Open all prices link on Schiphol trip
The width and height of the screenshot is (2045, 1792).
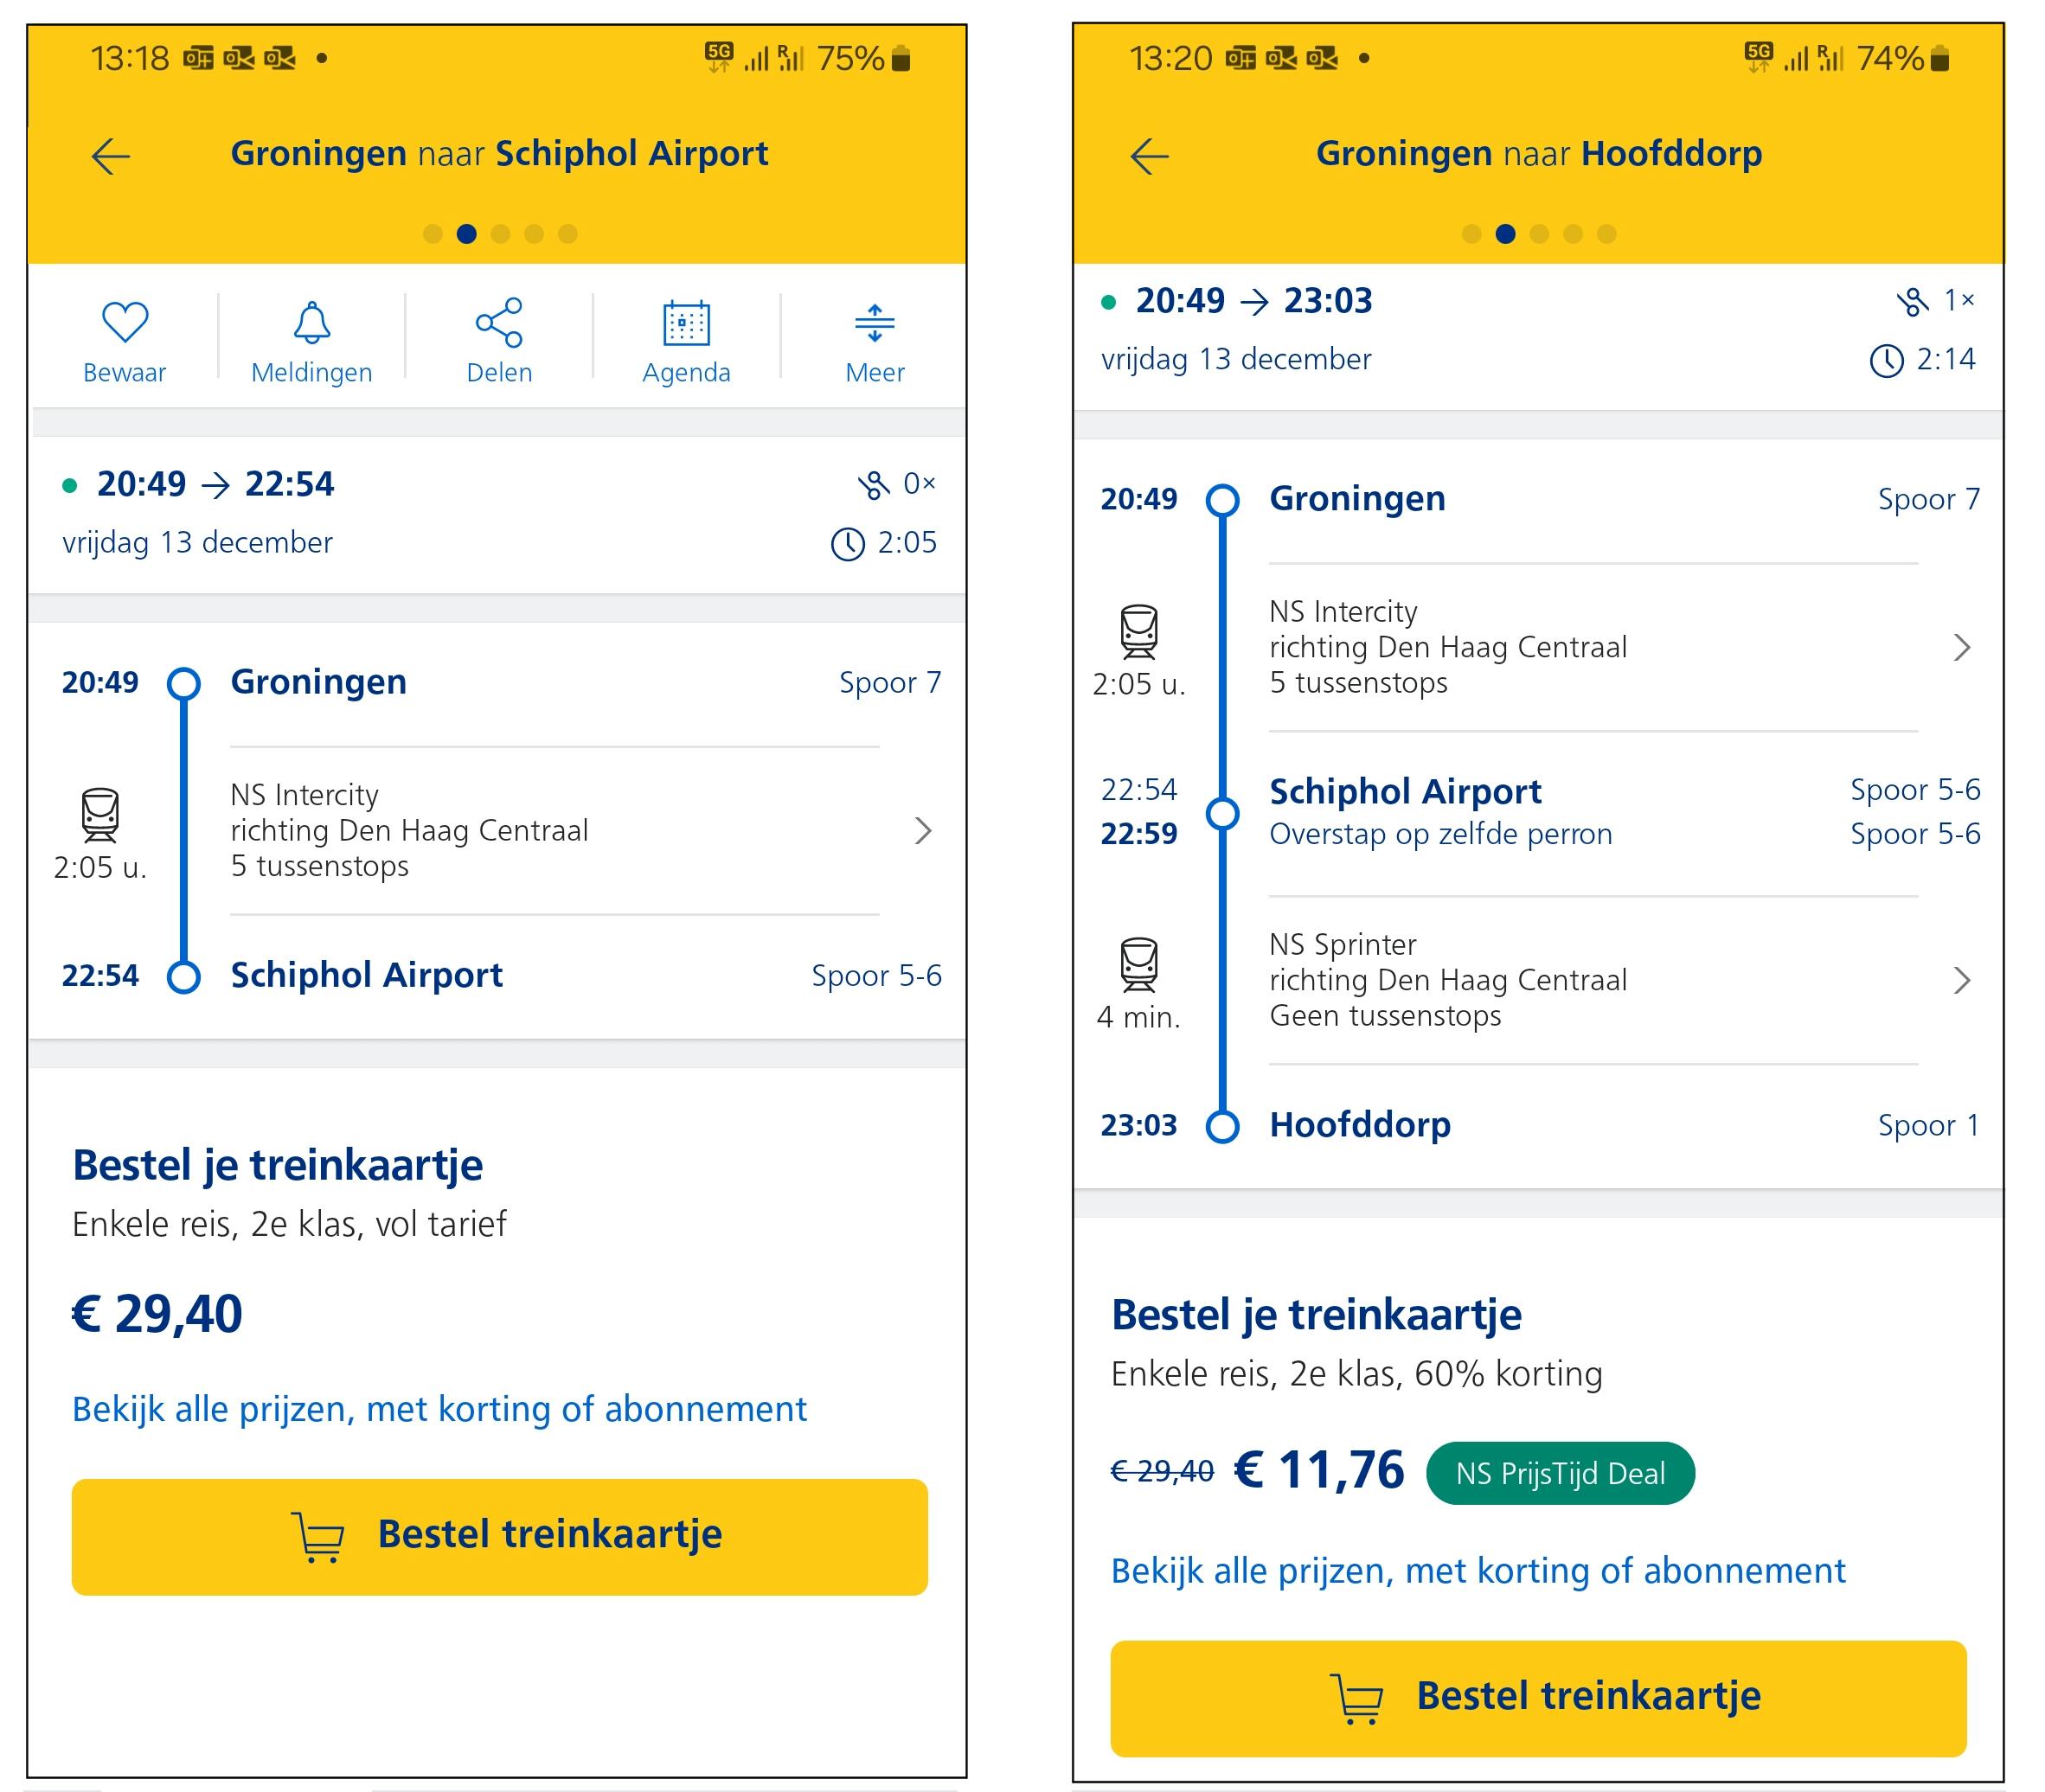439,1409
